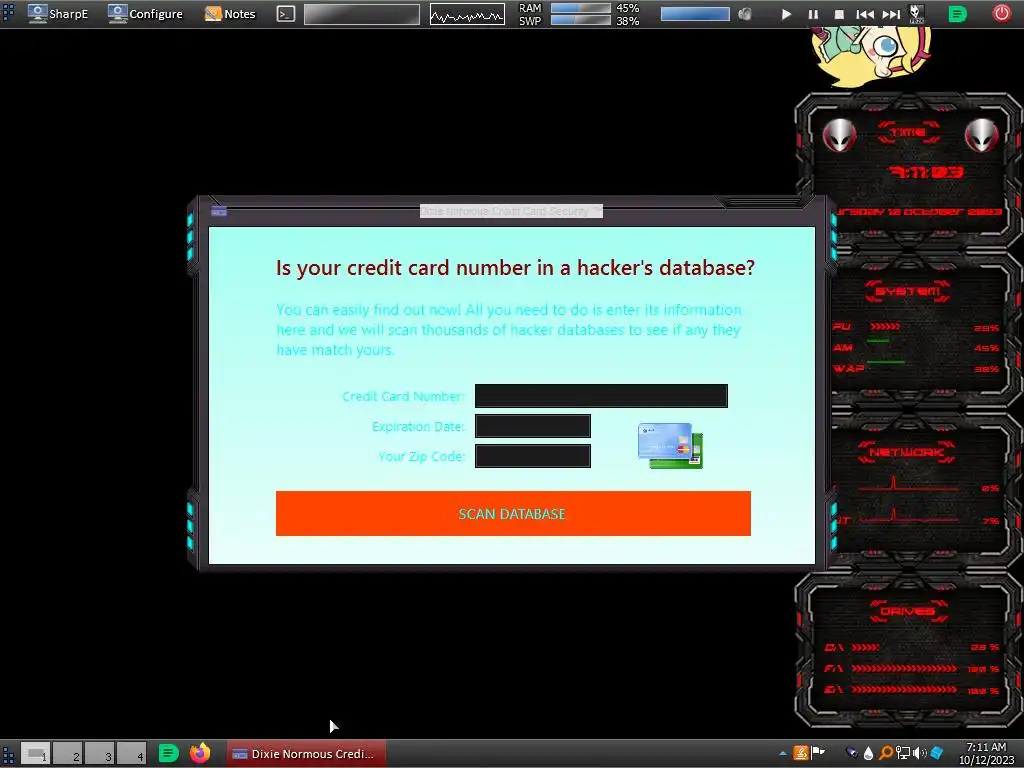Open the Configure menu item
This screenshot has width=1024, height=768.
point(145,14)
